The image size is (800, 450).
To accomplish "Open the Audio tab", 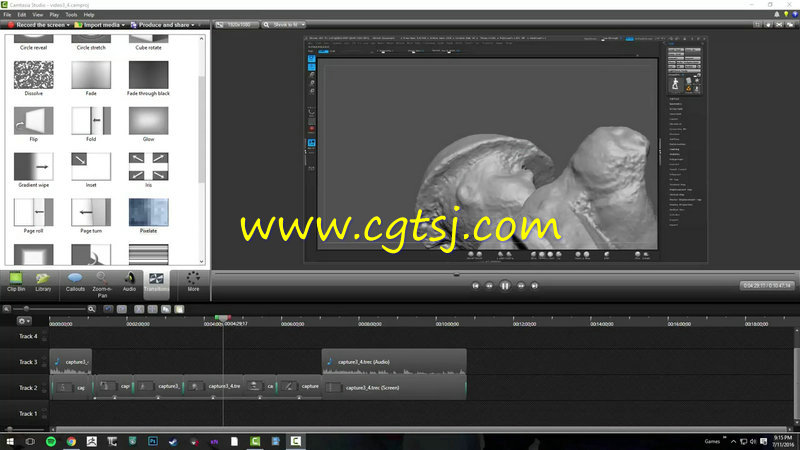I will (129, 282).
